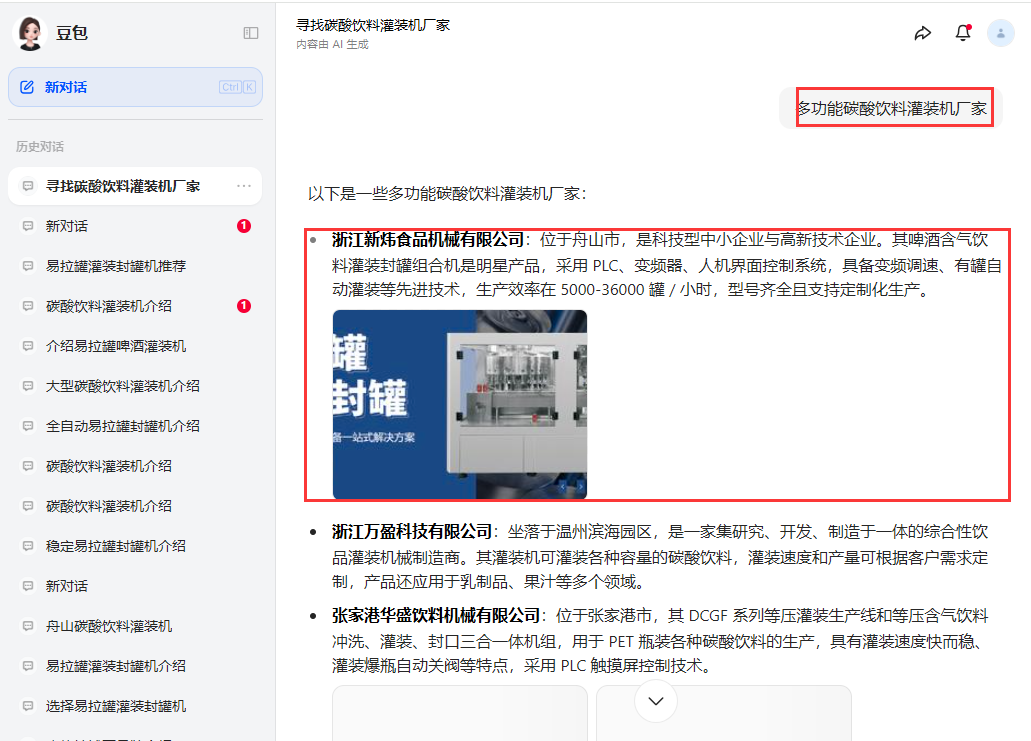Click the share arrow icon
Viewport: 1031px width, 741px height.
point(922,33)
